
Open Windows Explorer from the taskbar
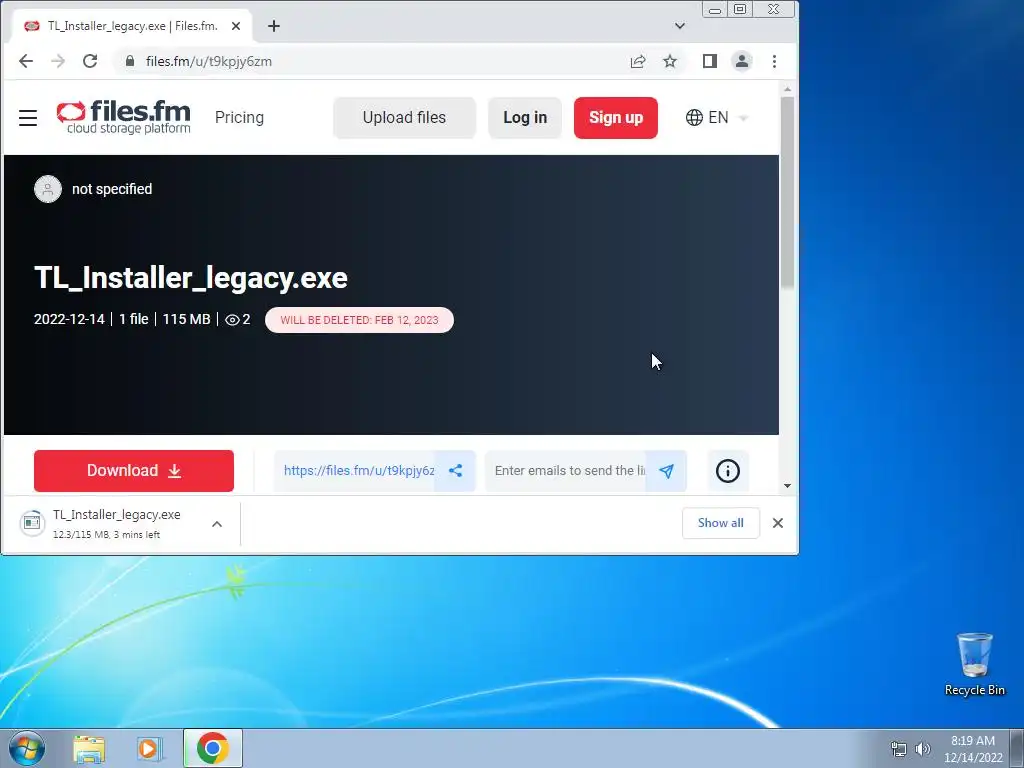(89, 748)
